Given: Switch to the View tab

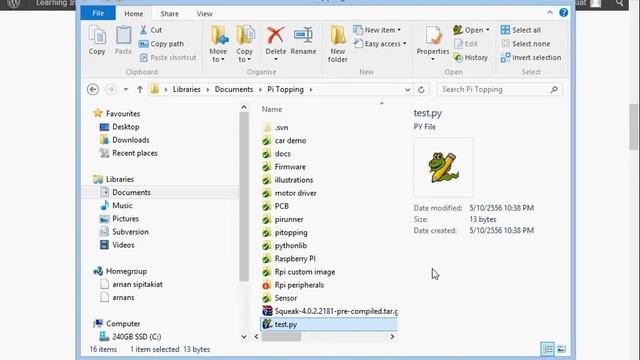Looking at the screenshot, I should tap(204, 13).
